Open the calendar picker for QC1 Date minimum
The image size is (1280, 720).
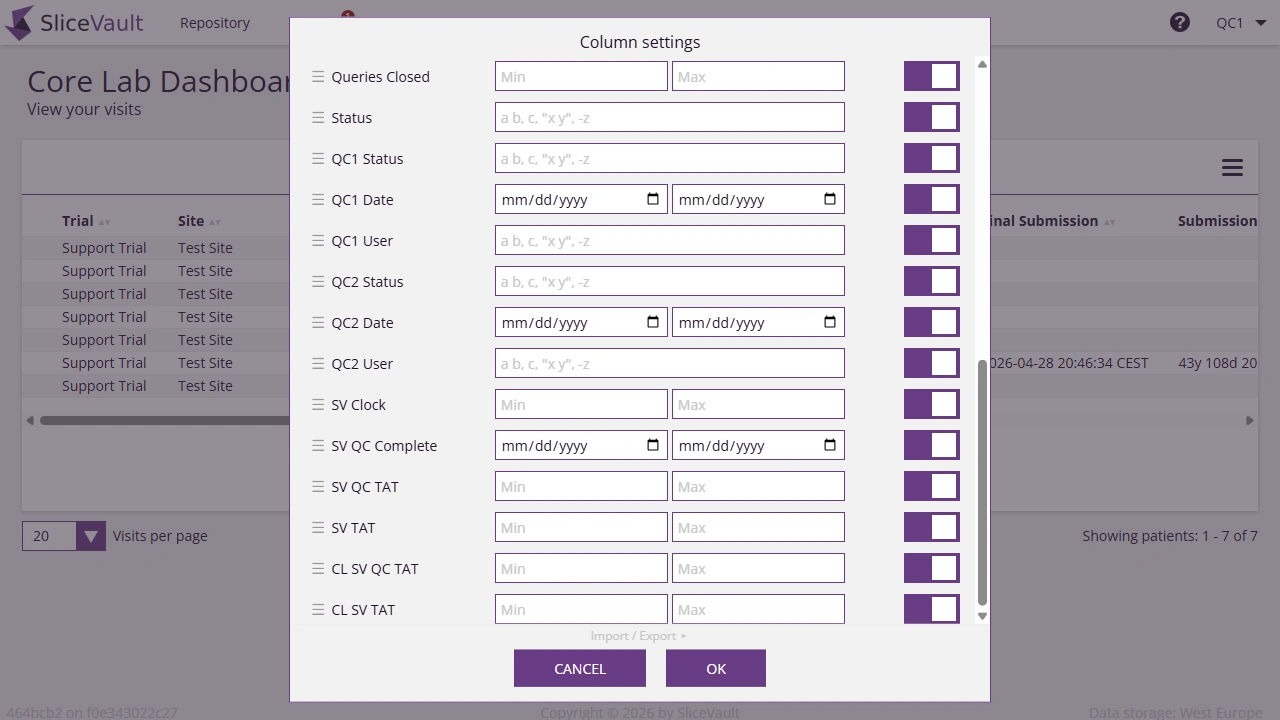click(653, 199)
